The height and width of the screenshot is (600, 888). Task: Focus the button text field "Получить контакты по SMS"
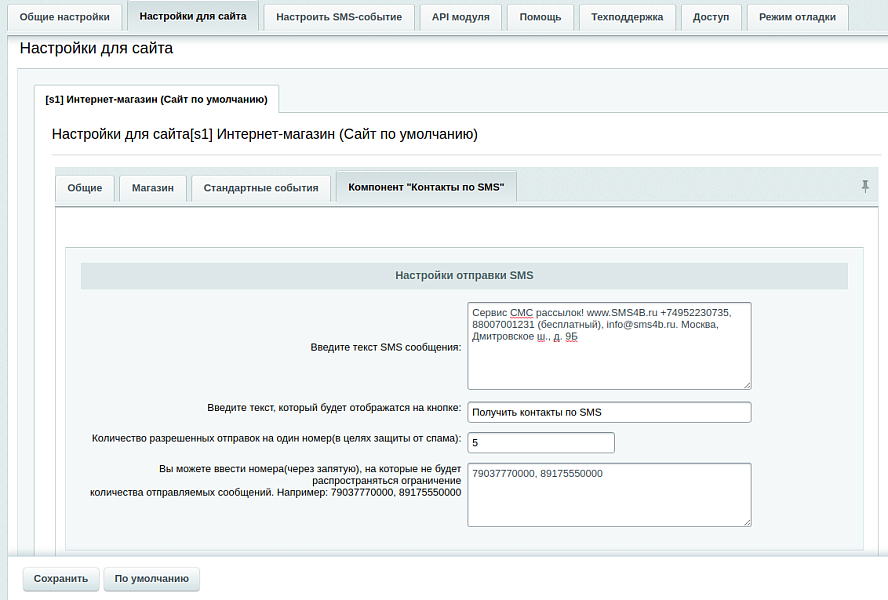(608, 412)
